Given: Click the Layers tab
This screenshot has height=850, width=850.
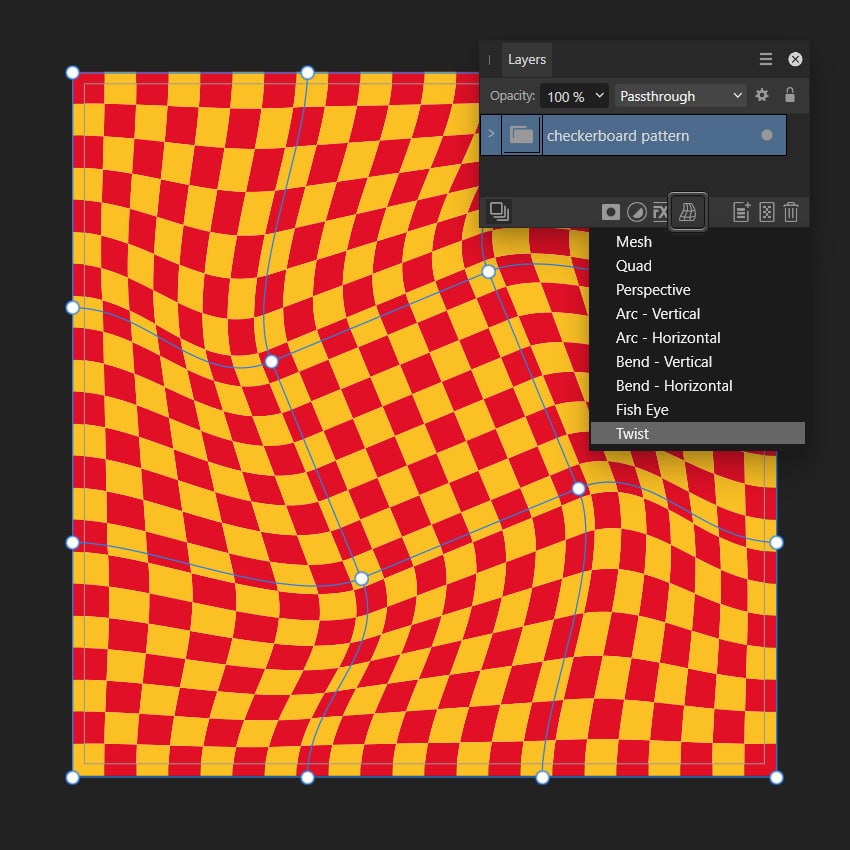Looking at the screenshot, I should pos(526,59).
